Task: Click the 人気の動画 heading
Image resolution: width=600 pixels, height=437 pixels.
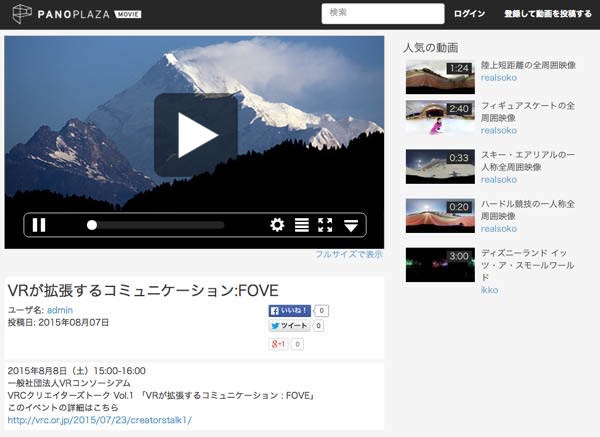Action: [430, 47]
